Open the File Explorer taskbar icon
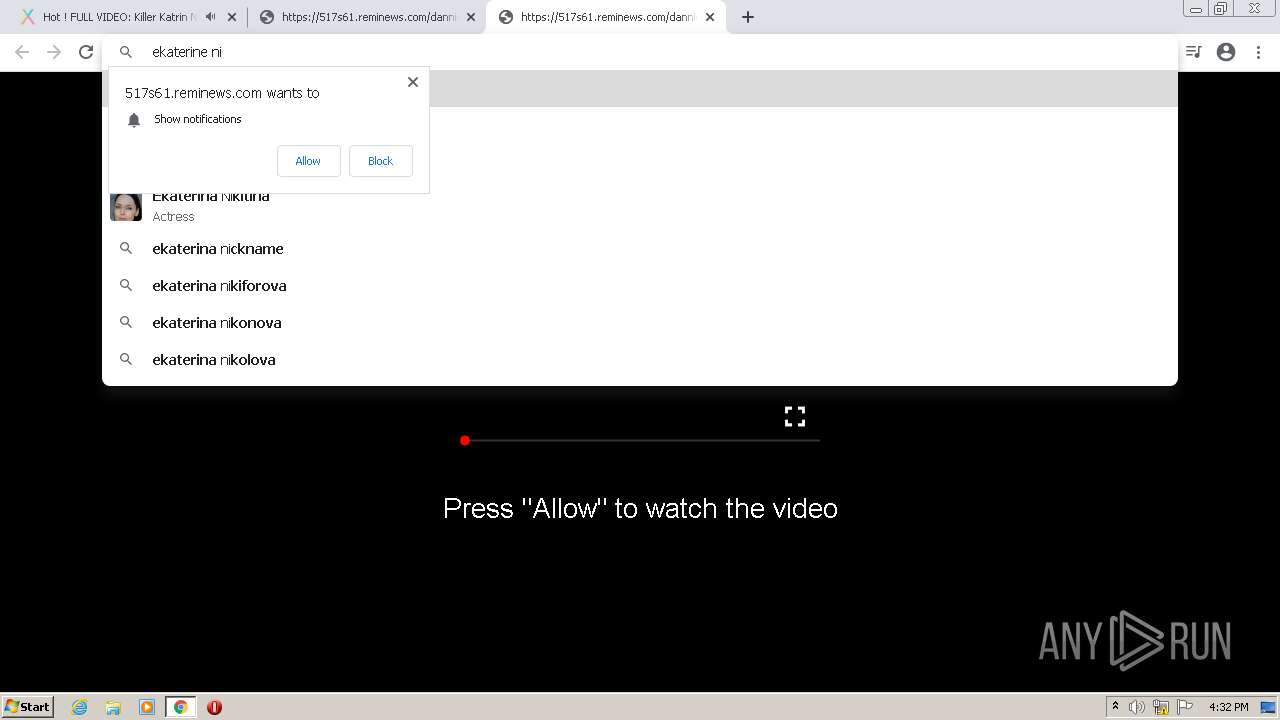 pyautogui.click(x=113, y=707)
